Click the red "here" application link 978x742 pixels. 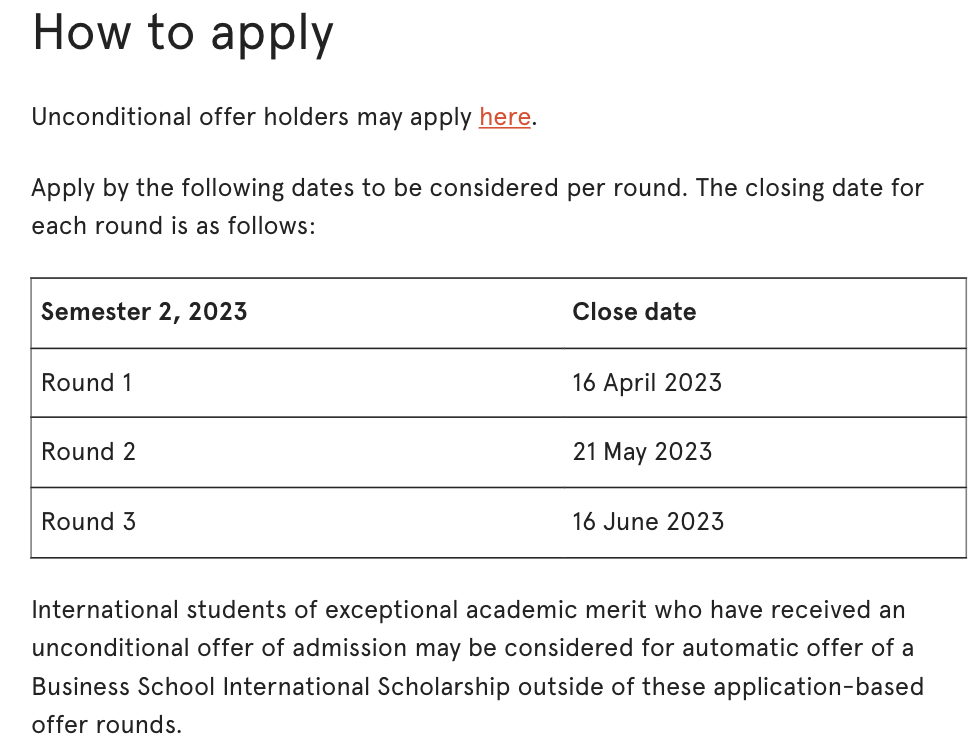pyautogui.click(x=504, y=117)
